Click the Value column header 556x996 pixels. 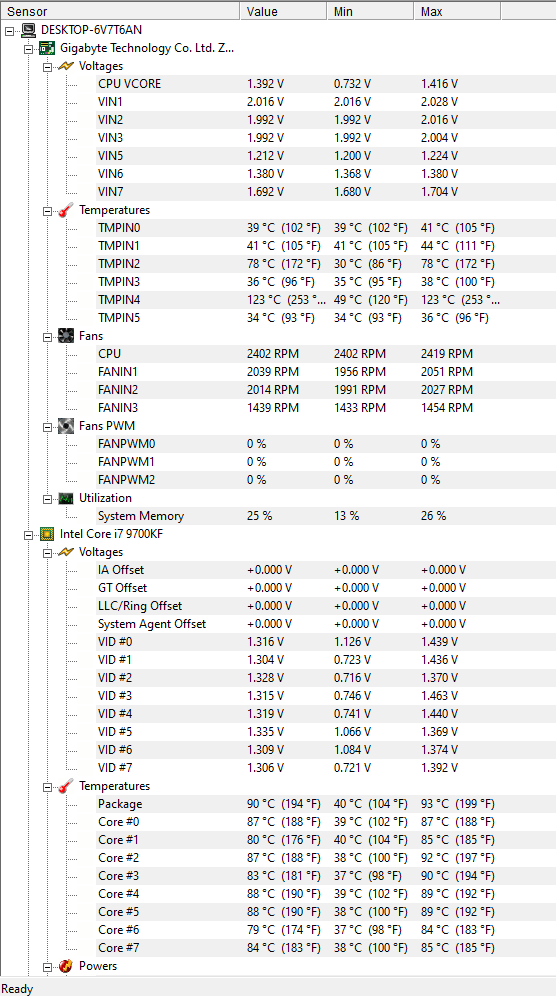[x=284, y=11]
